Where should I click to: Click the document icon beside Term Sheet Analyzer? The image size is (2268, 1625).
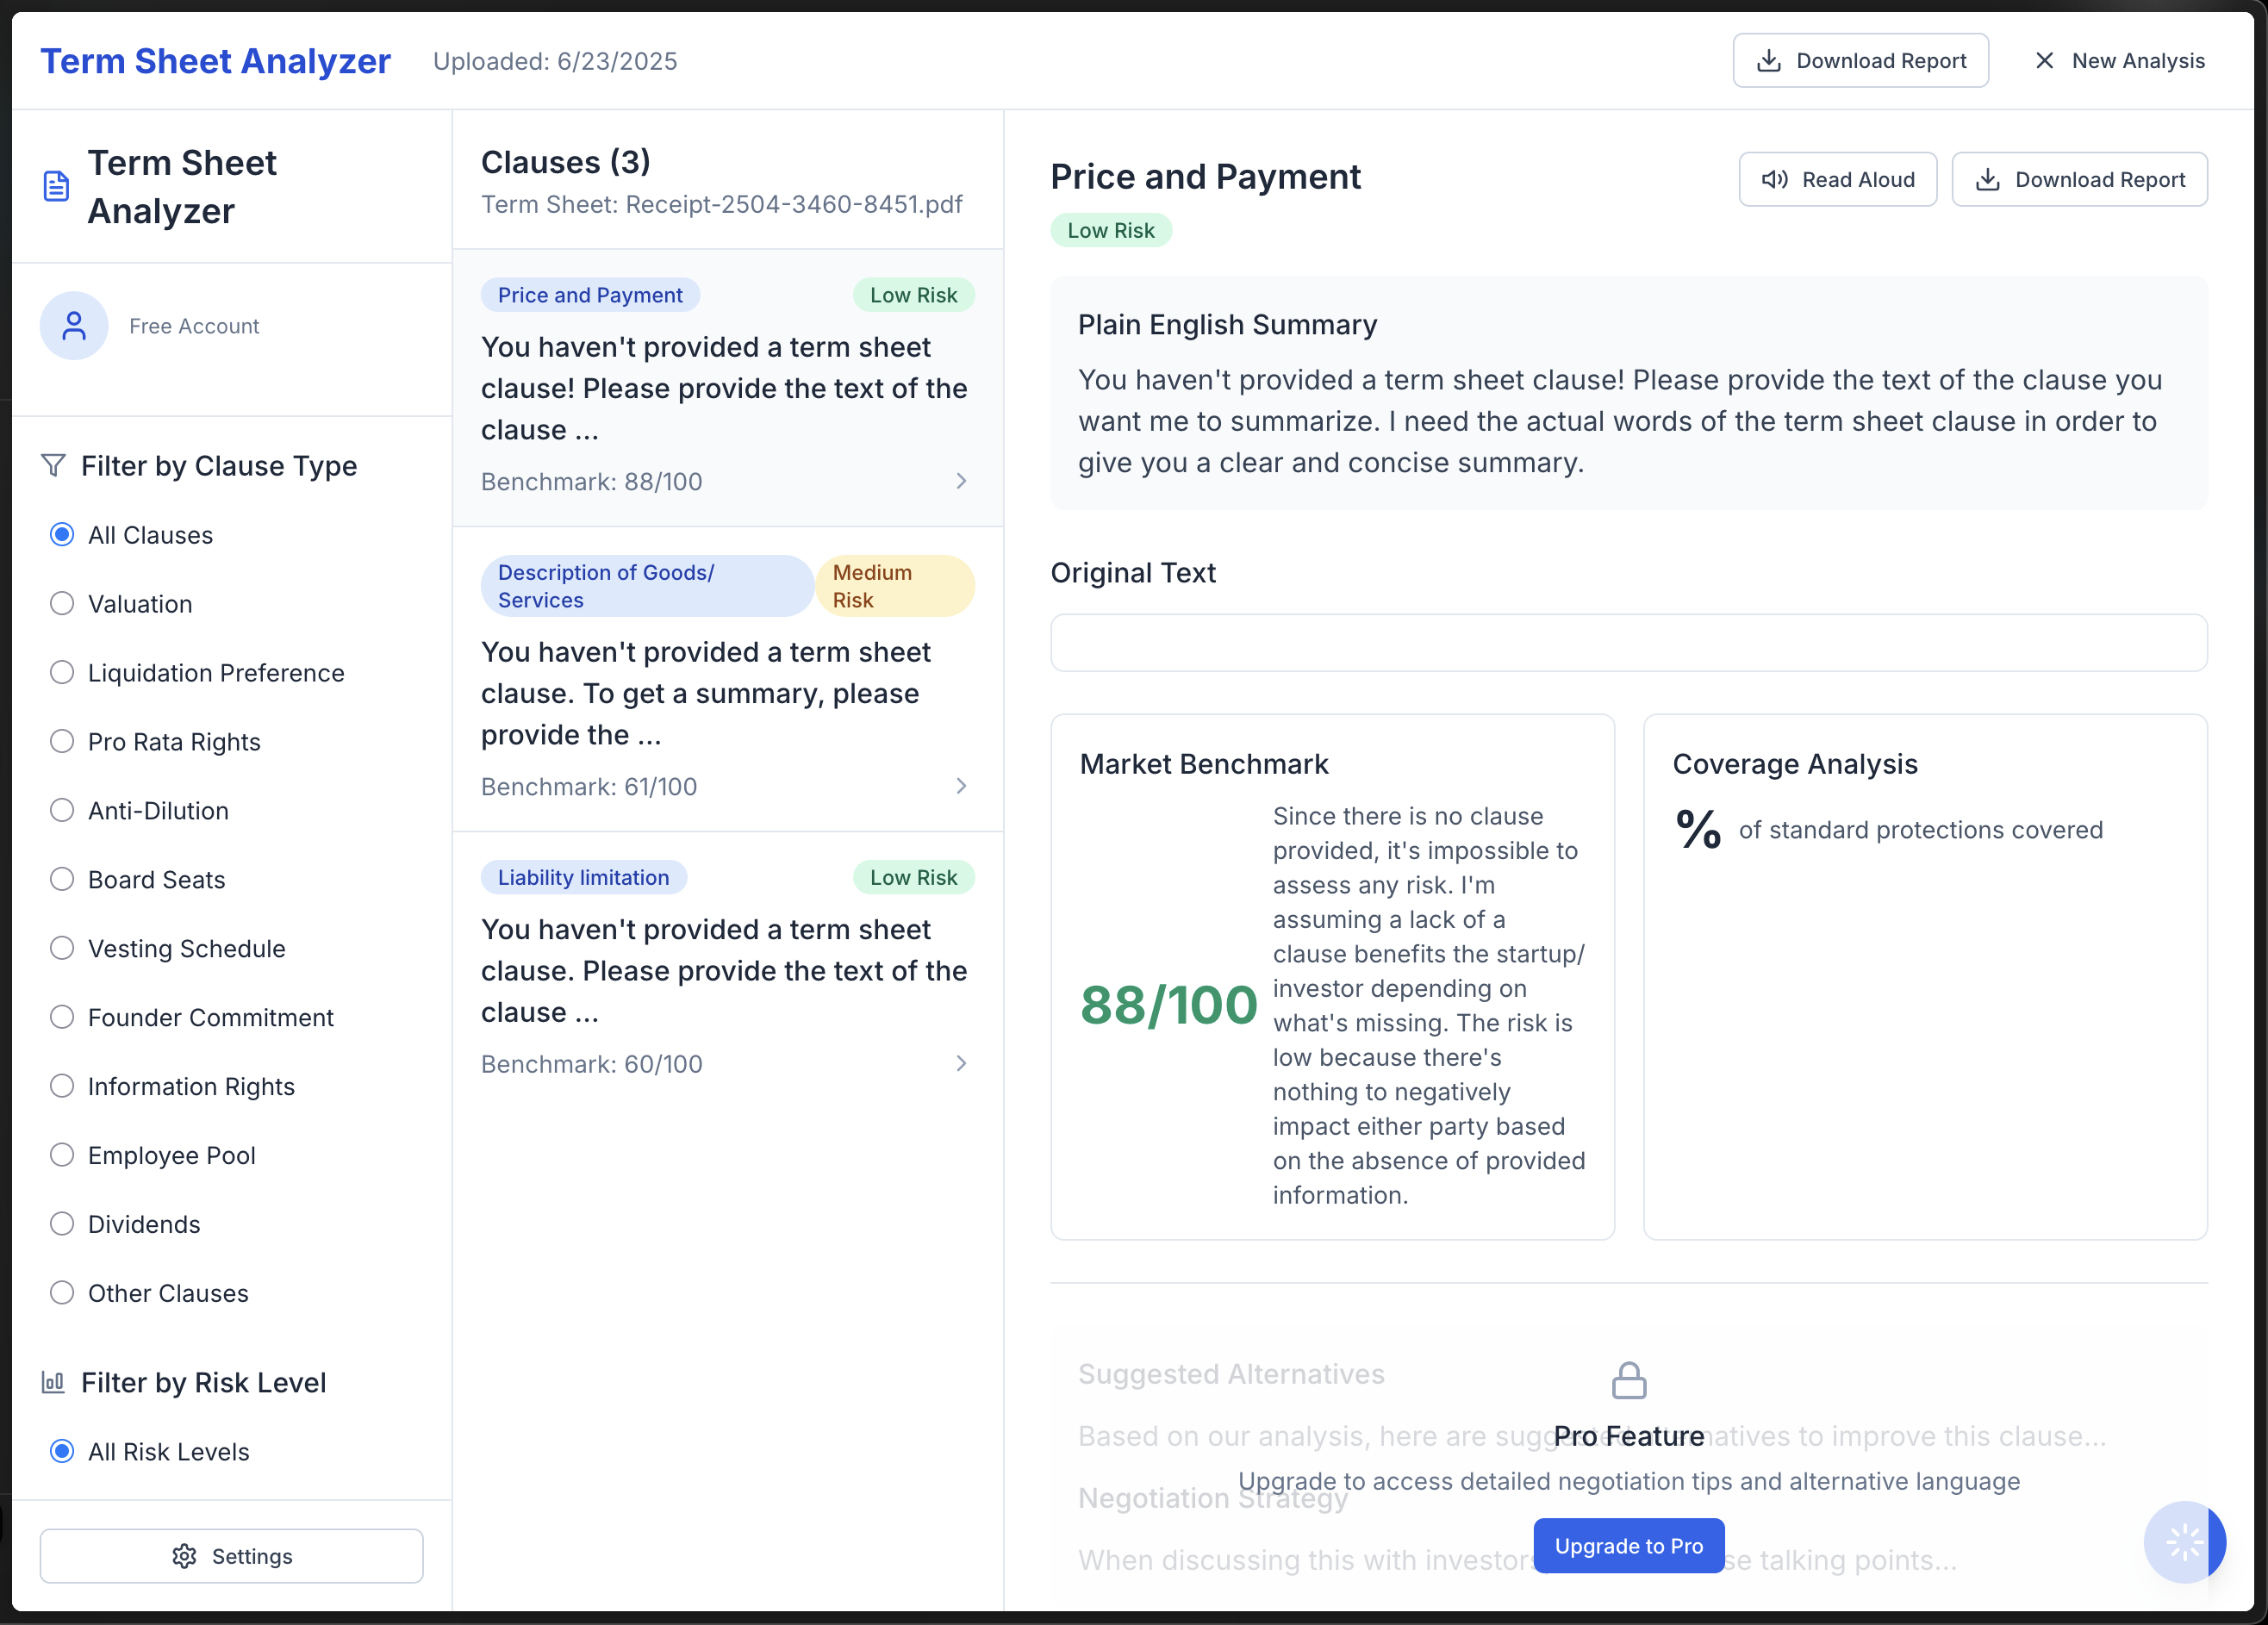tap(56, 186)
